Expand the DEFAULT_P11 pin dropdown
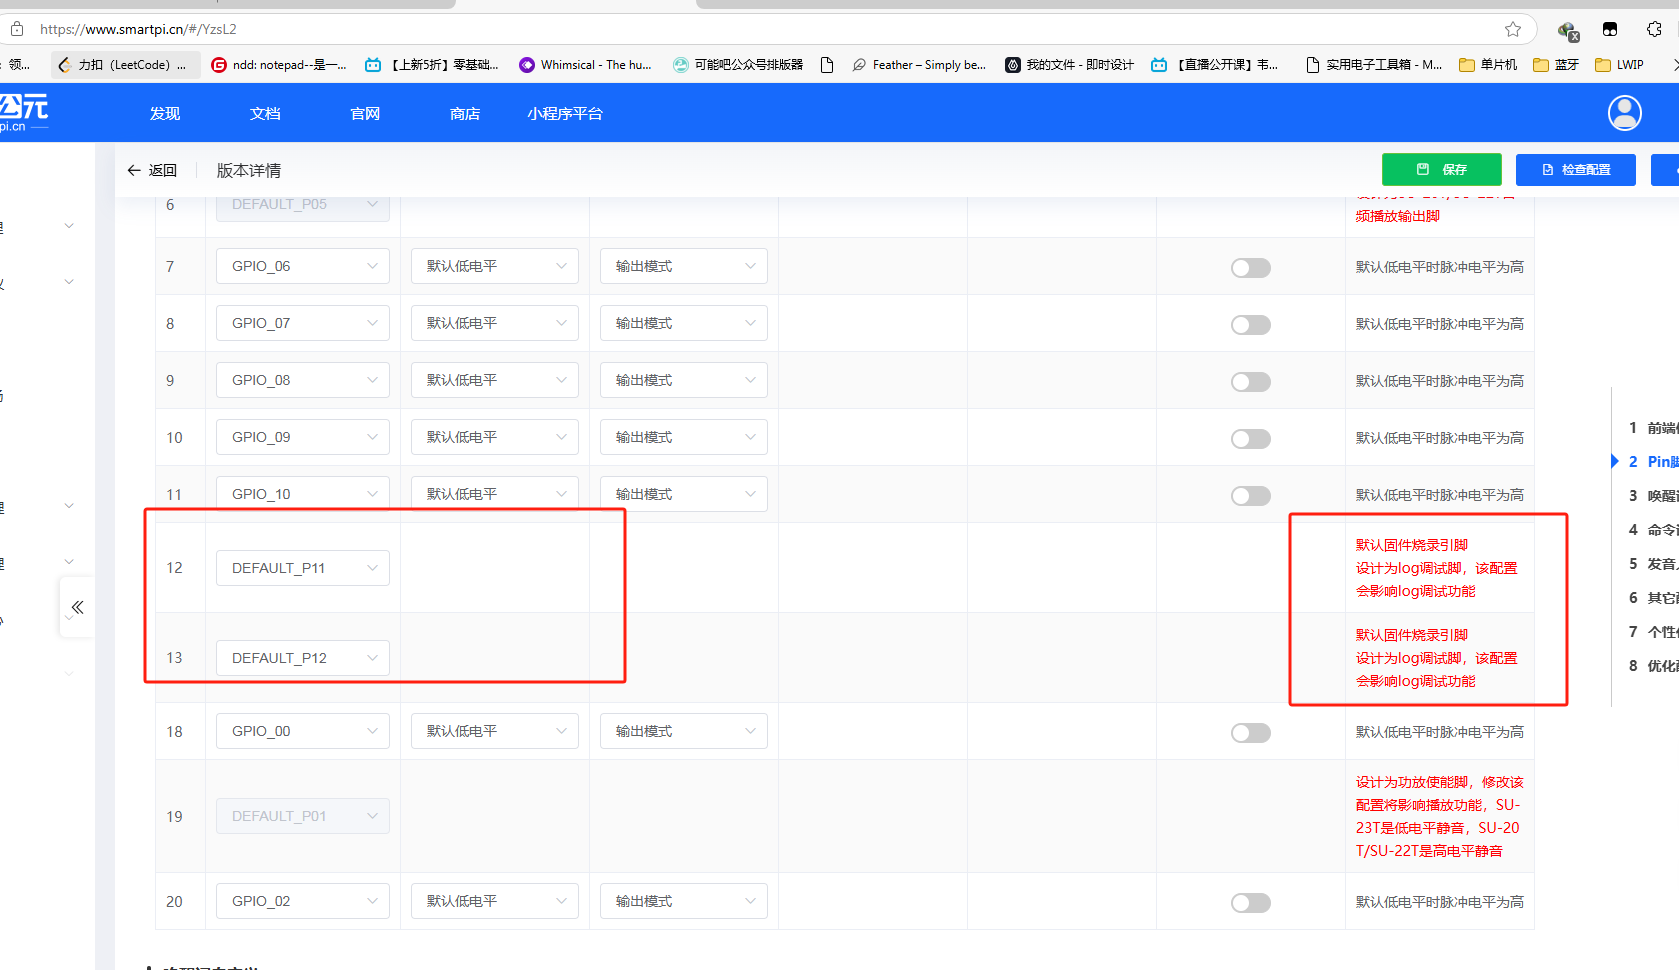The width and height of the screenshot is (1679, 970). pos(302,568)
